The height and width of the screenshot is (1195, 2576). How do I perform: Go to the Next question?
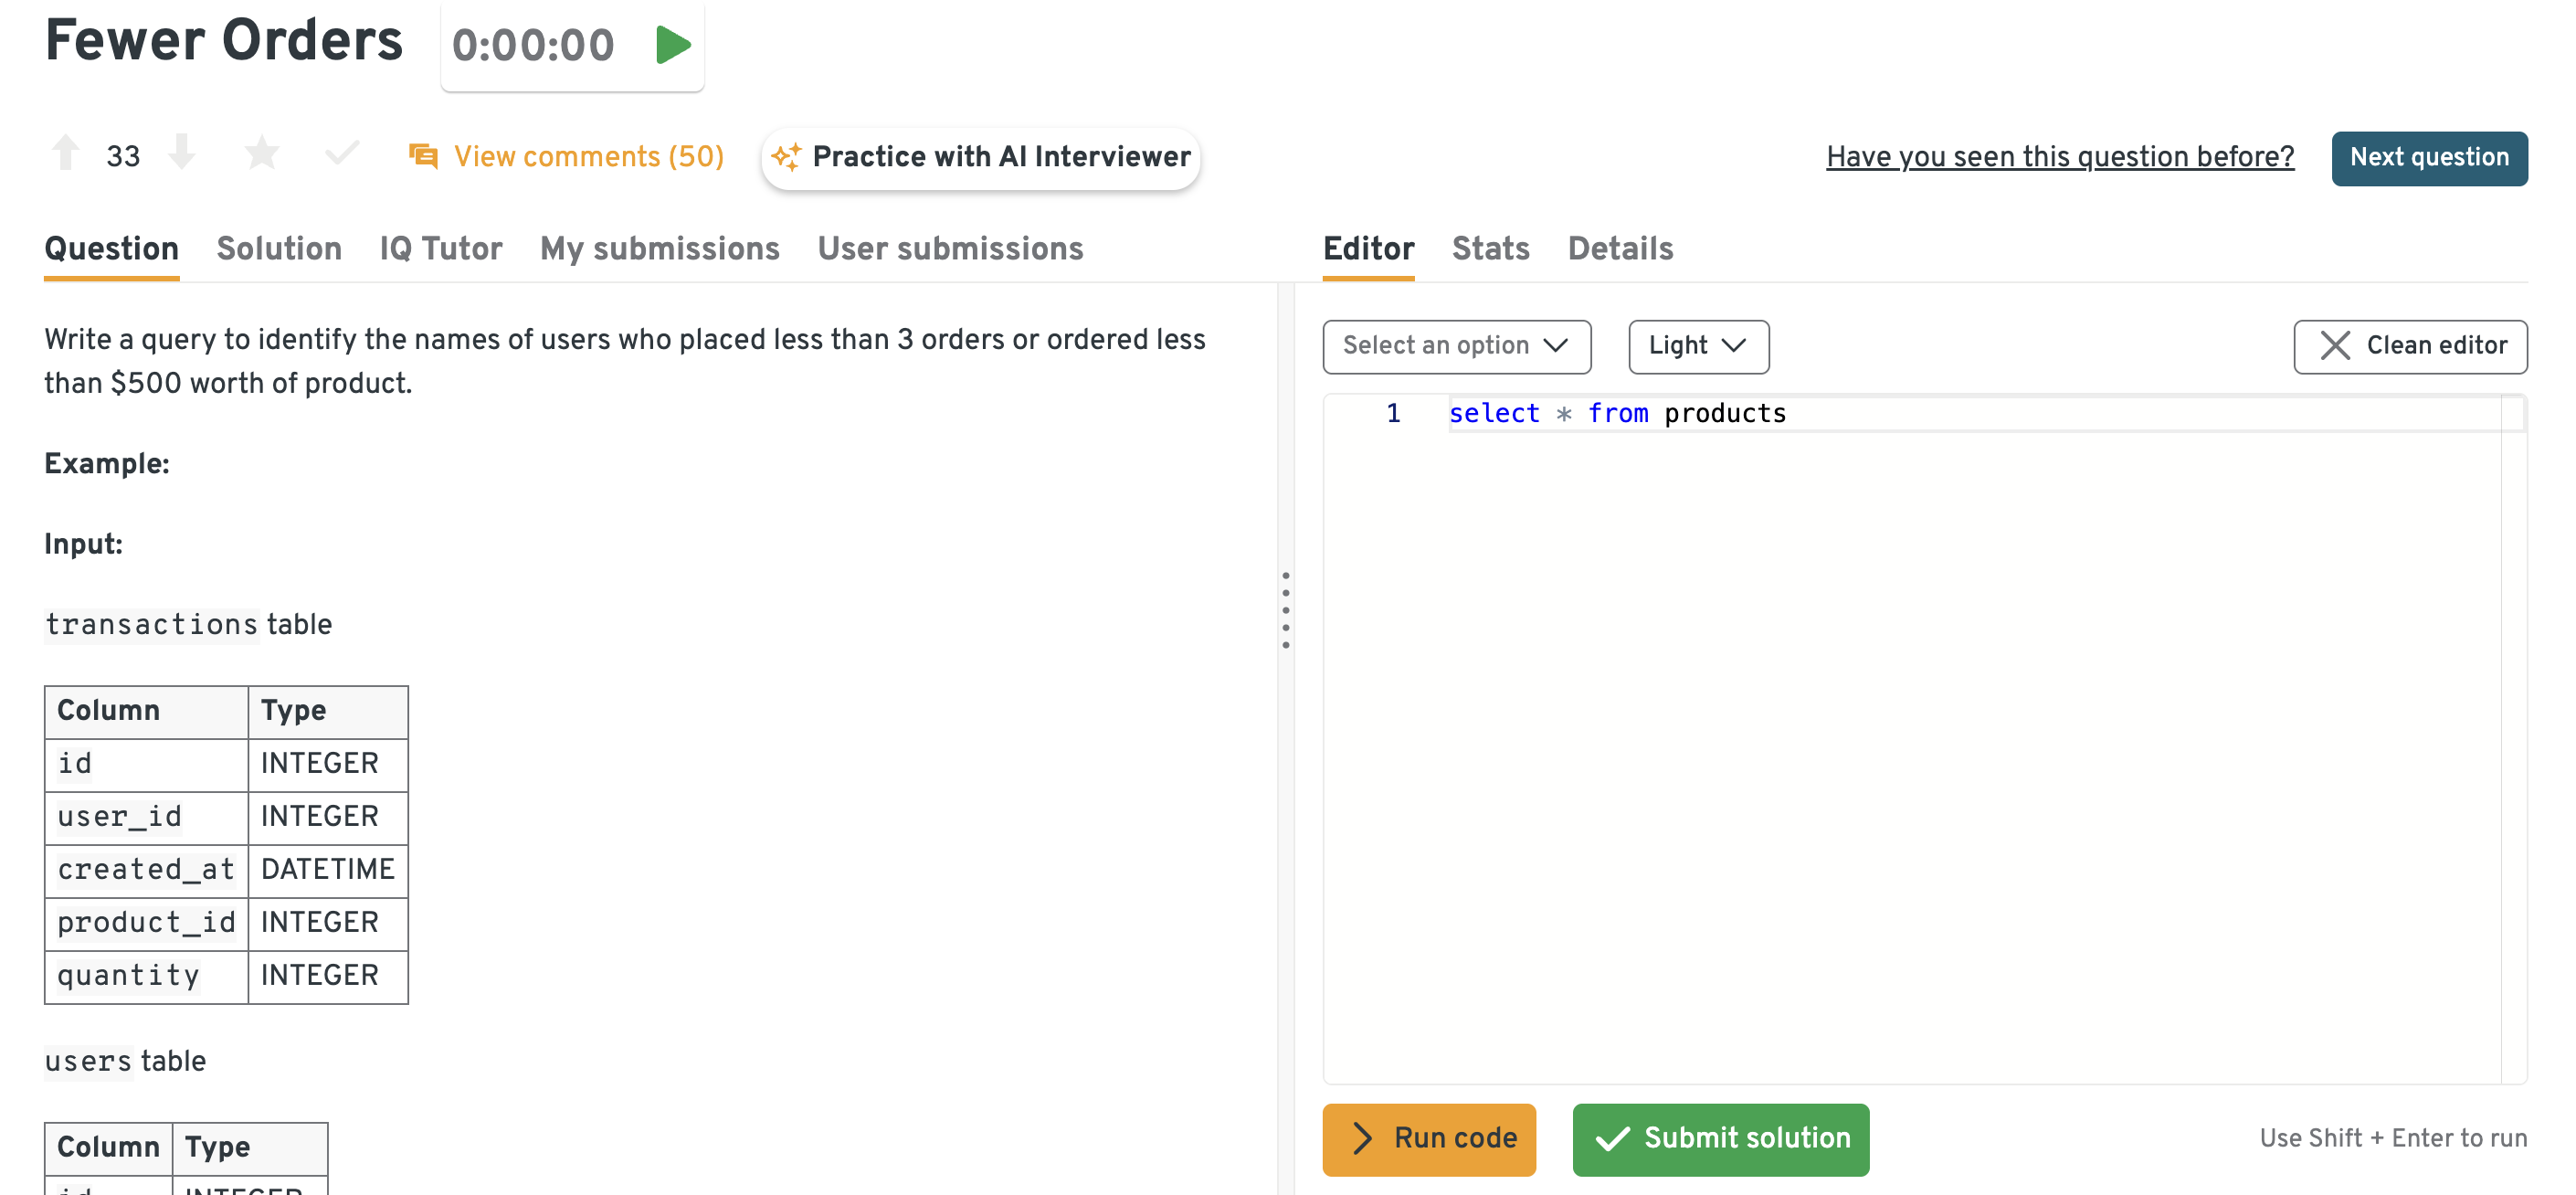click(2428, 158)
